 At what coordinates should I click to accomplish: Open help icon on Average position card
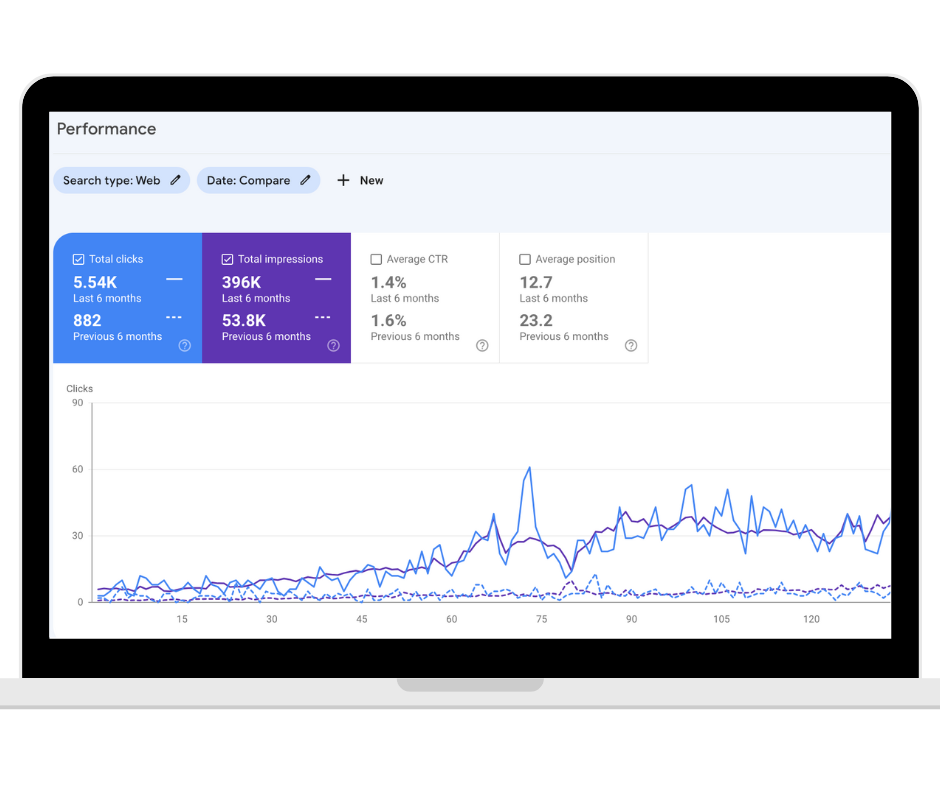coord(631,345)
